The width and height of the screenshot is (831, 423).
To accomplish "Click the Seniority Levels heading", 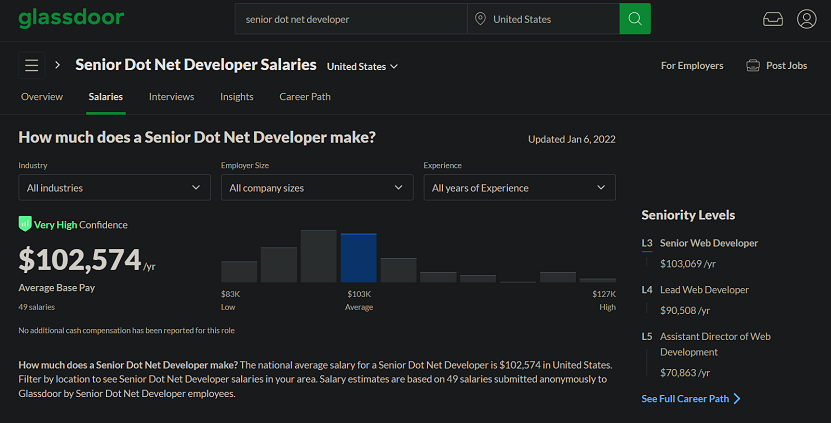I will tap(688, 215).
